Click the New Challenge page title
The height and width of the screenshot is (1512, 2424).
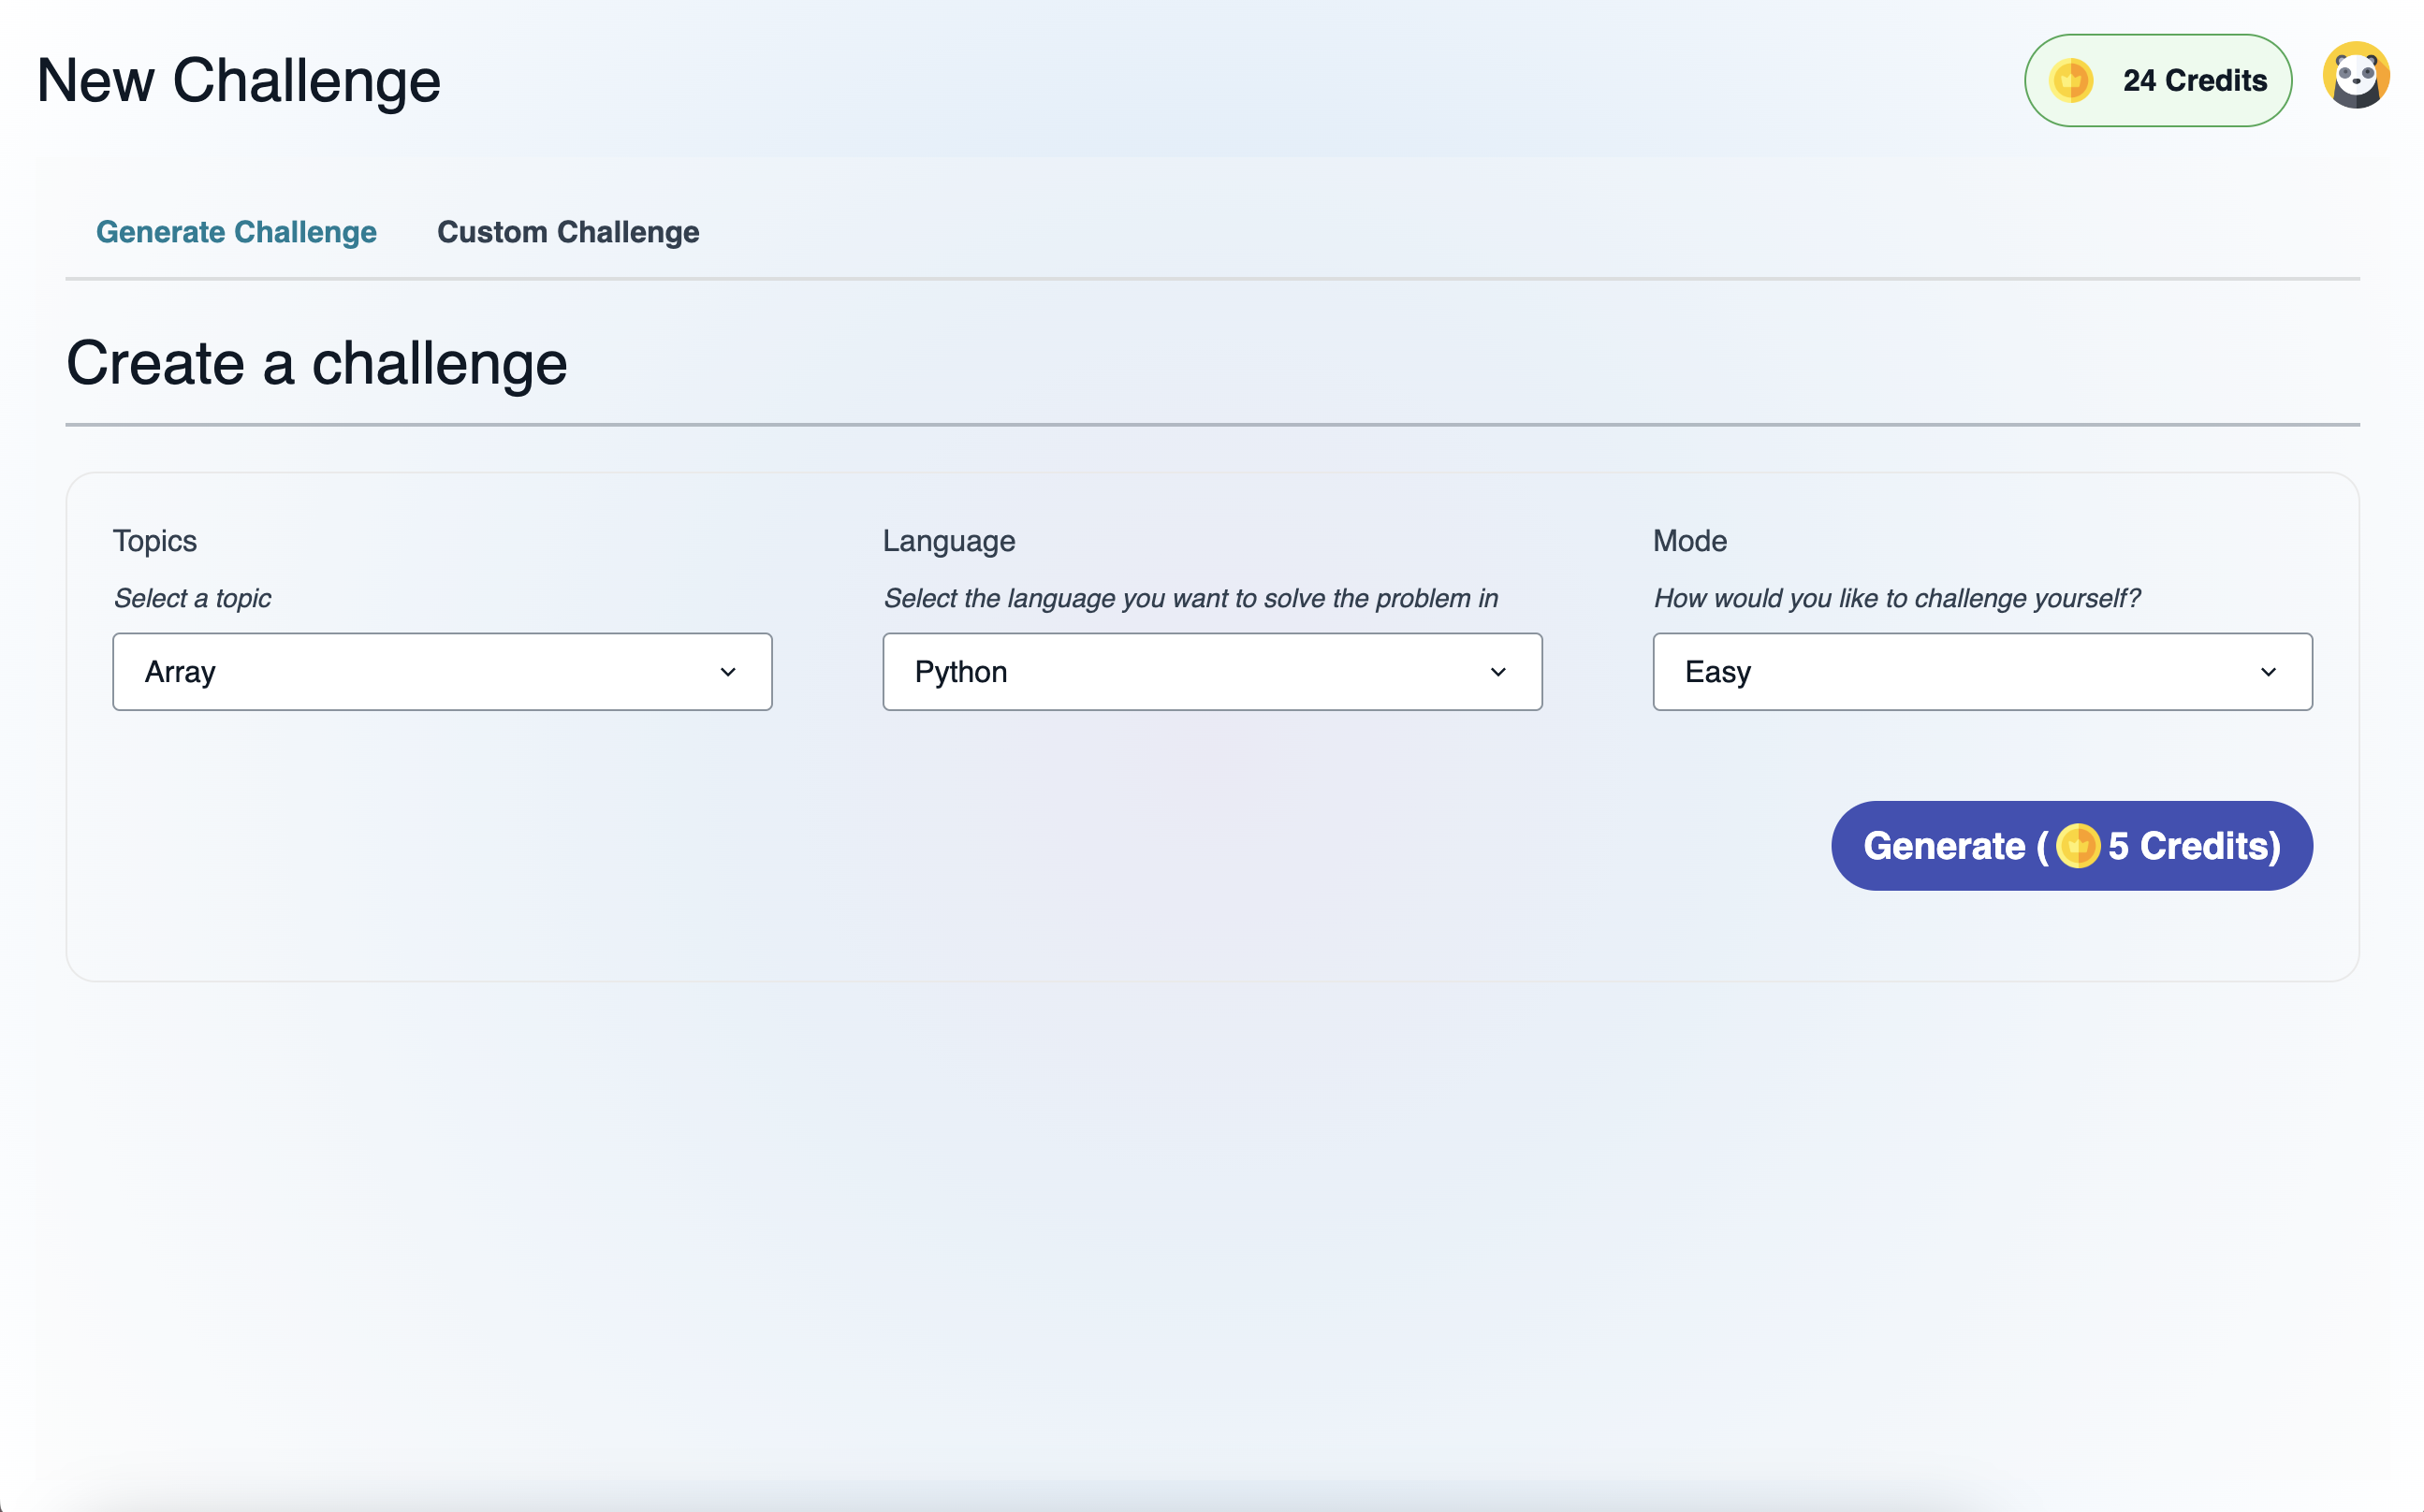coord(238,80)
